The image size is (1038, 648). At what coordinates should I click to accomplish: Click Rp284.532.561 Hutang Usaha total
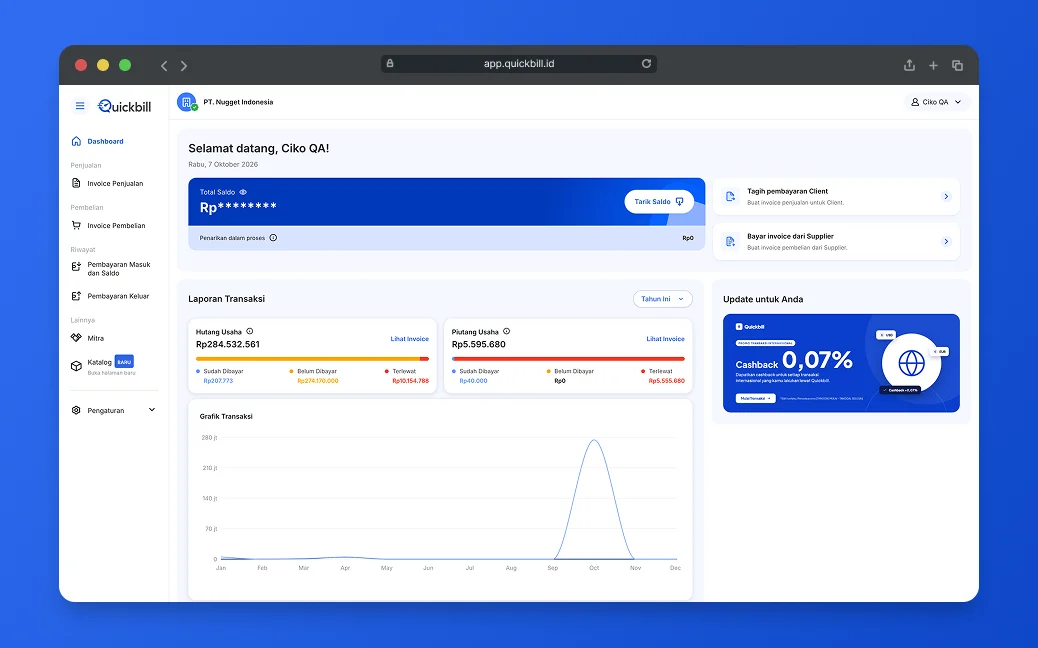click(228, 345)
